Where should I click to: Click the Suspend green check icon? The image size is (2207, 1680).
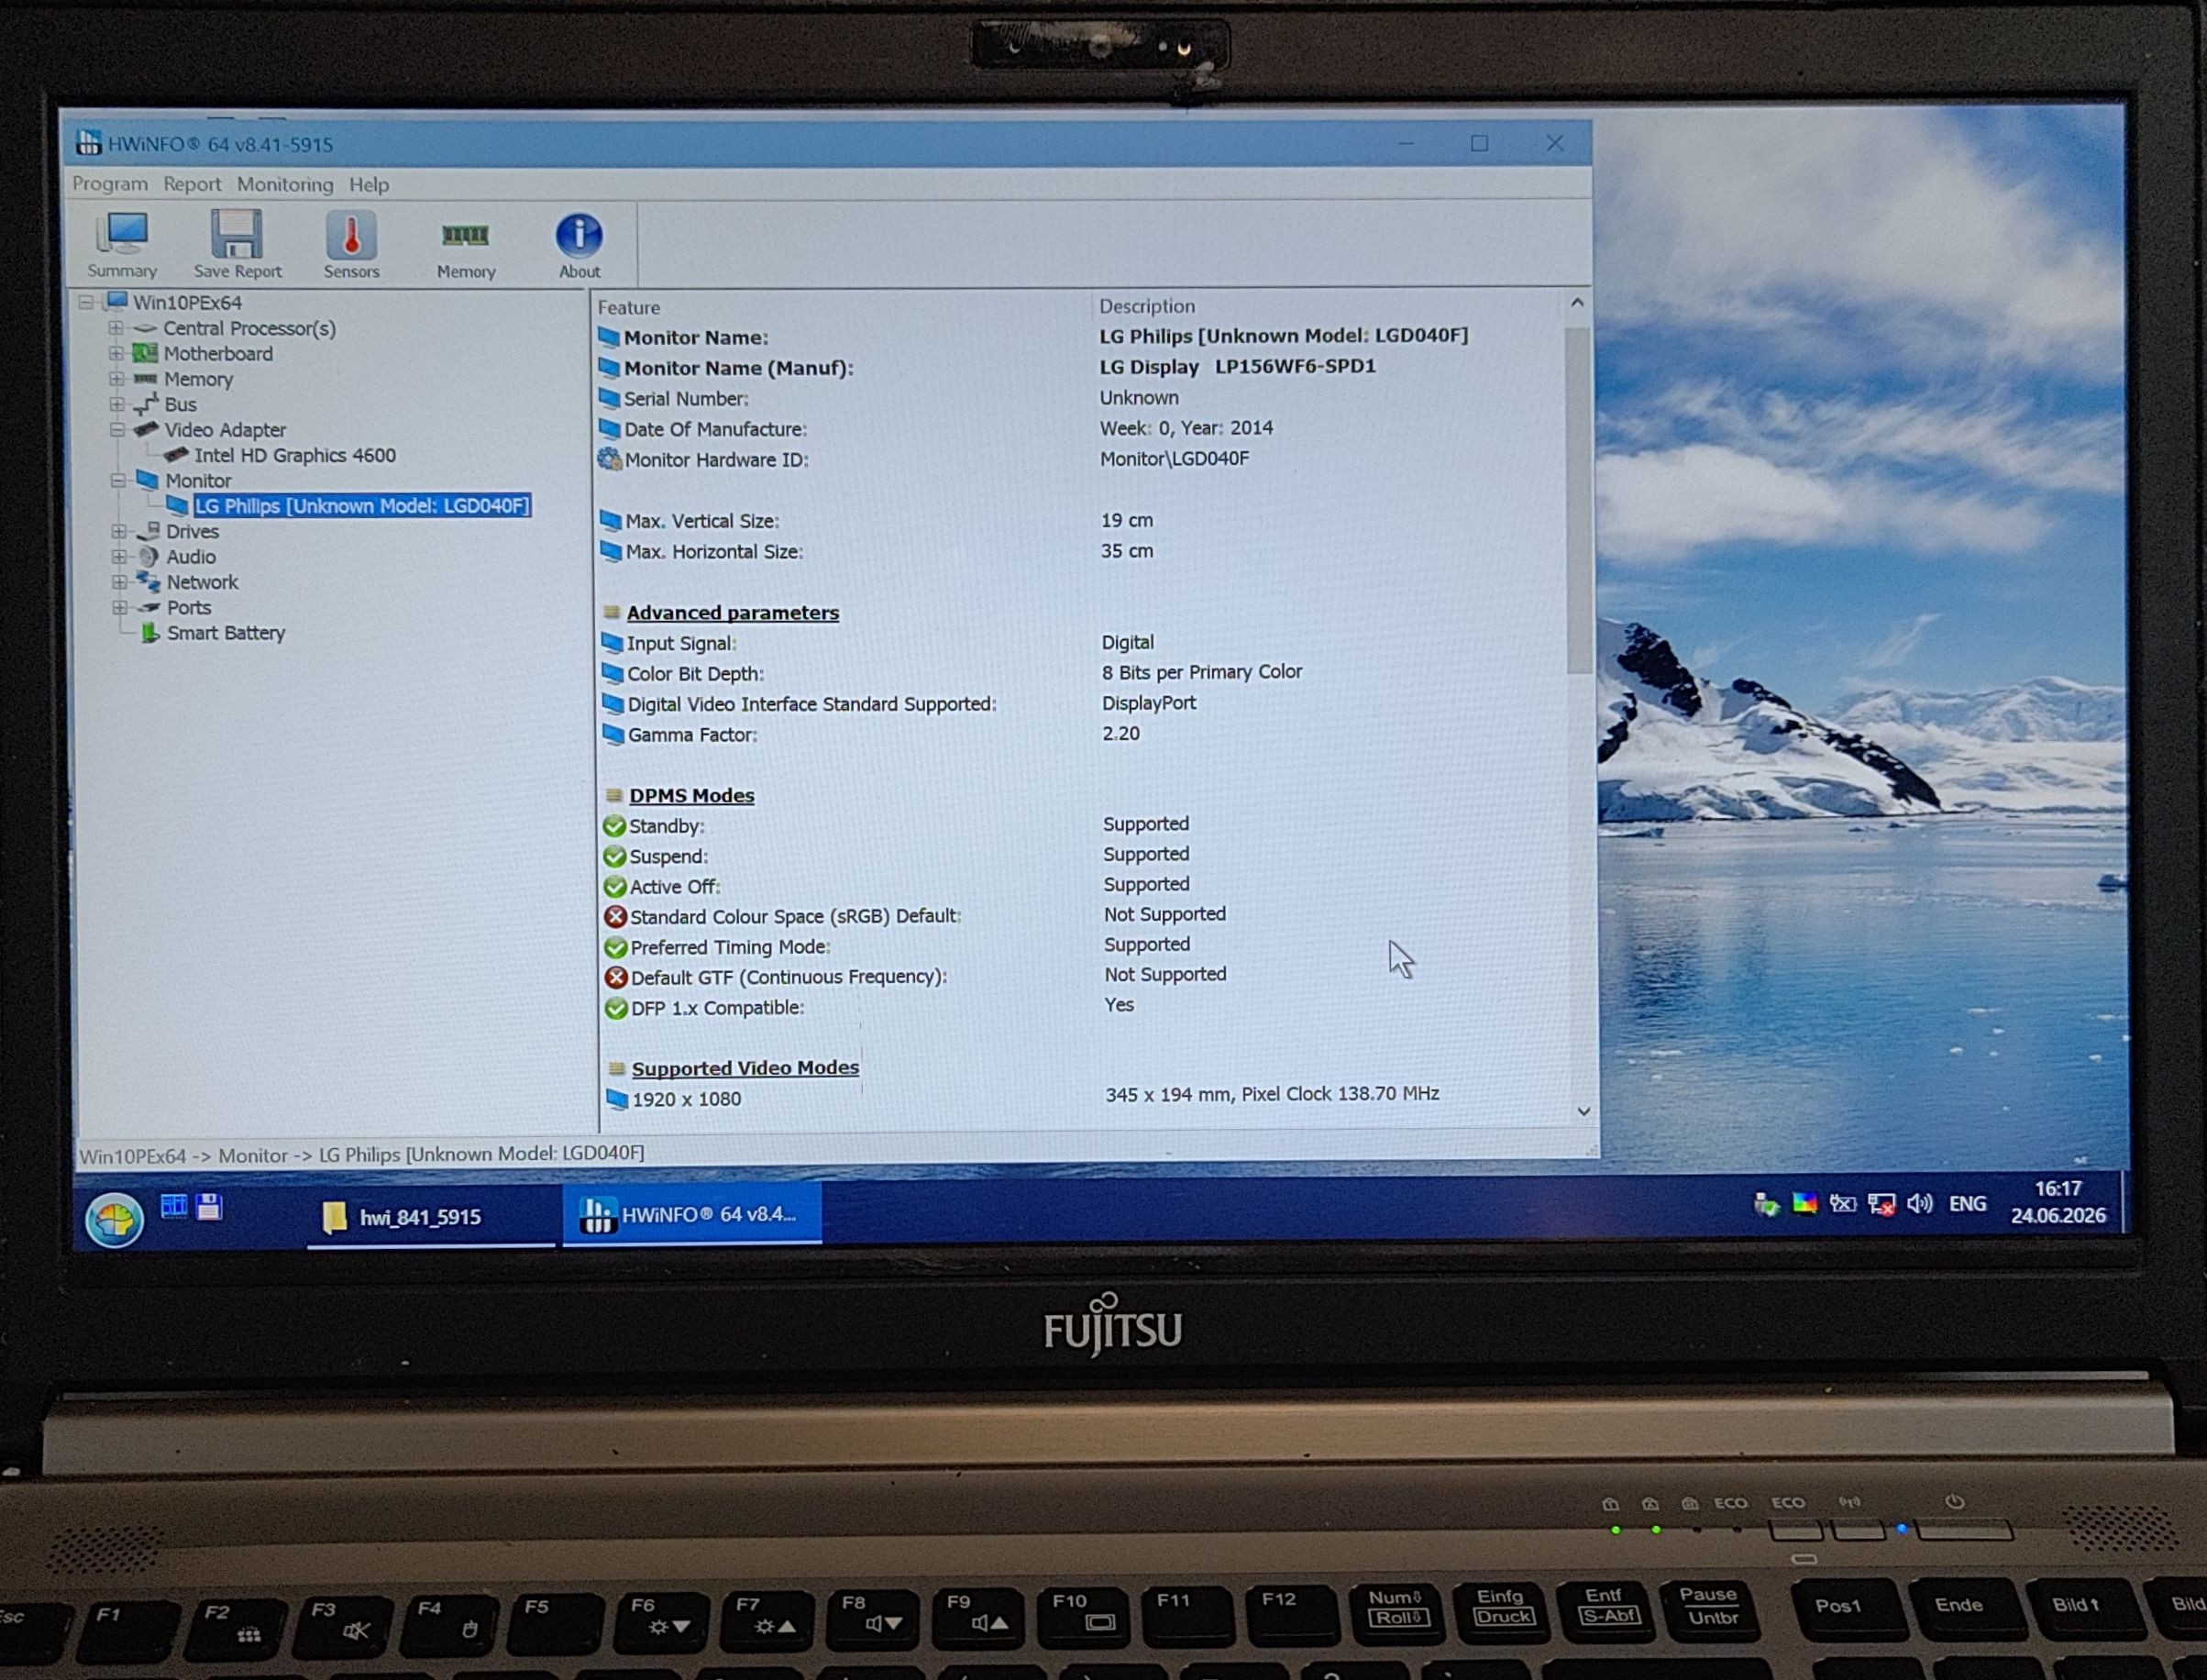[x=614, y=857]
